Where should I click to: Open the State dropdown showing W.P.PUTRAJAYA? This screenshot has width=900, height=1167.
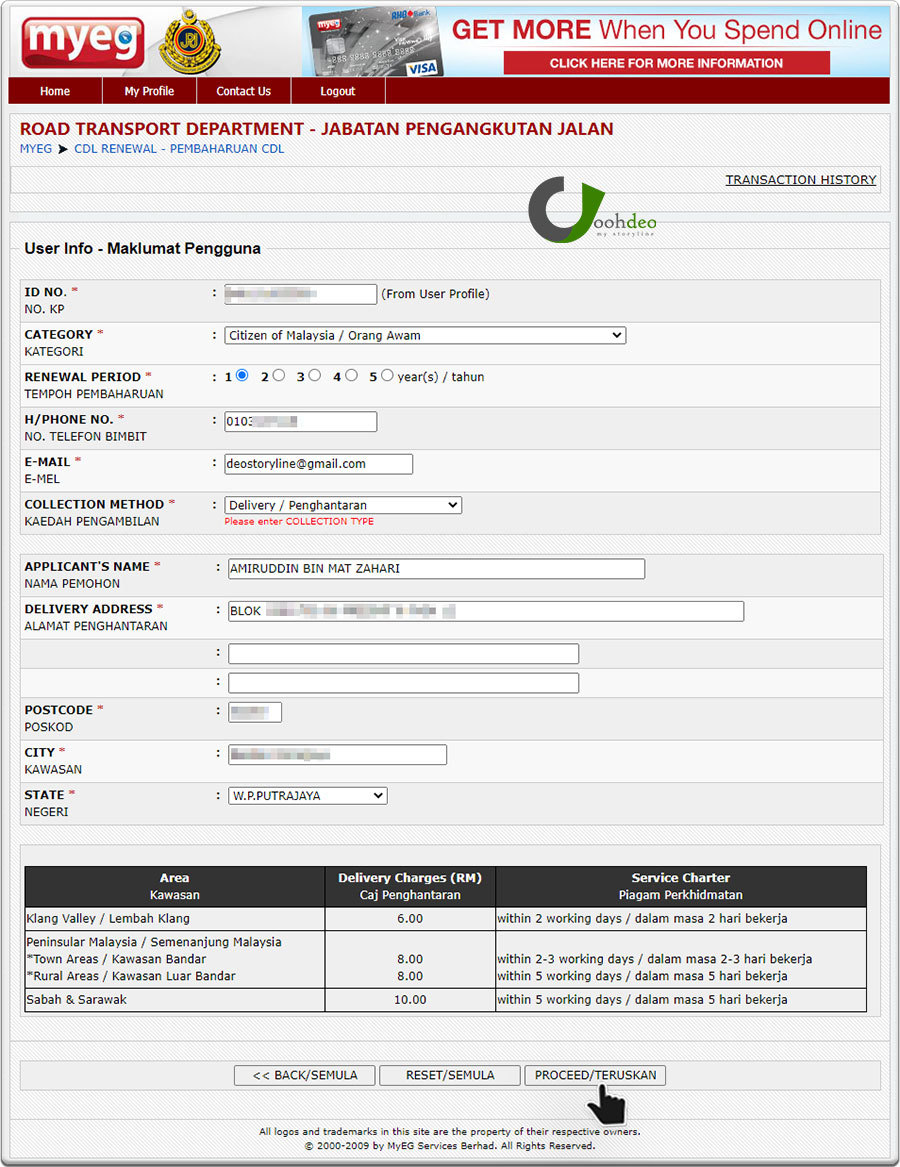(307, 796)
